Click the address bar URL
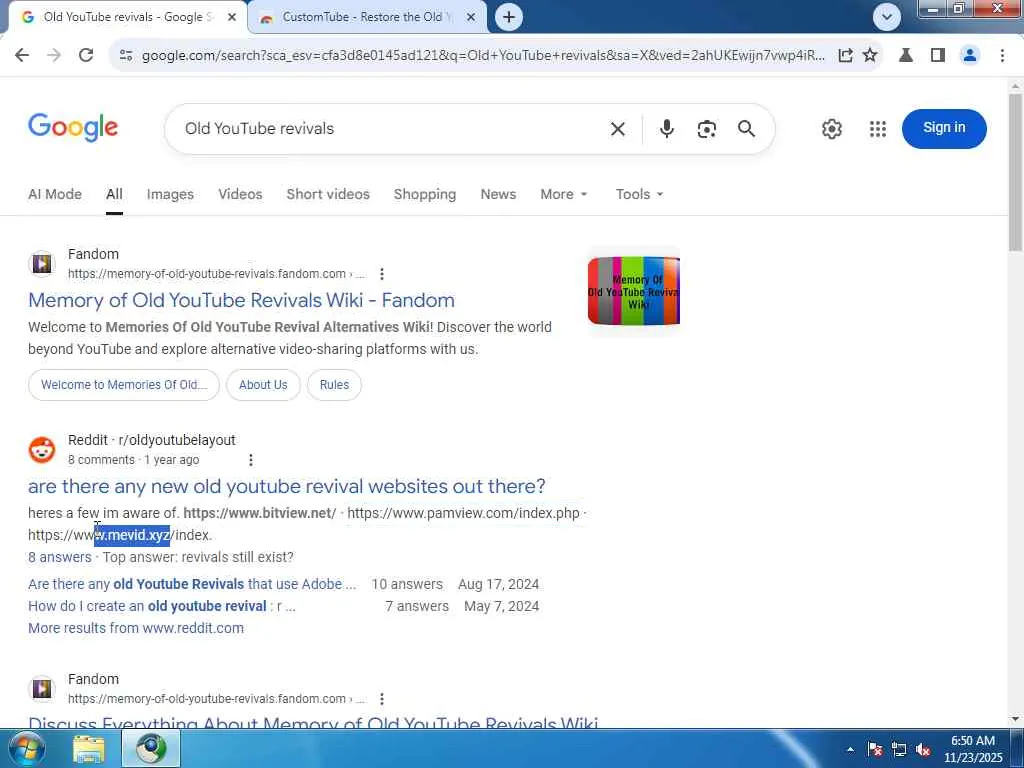The height and width of the screenshot is (768, 1024). click(483, 56)
